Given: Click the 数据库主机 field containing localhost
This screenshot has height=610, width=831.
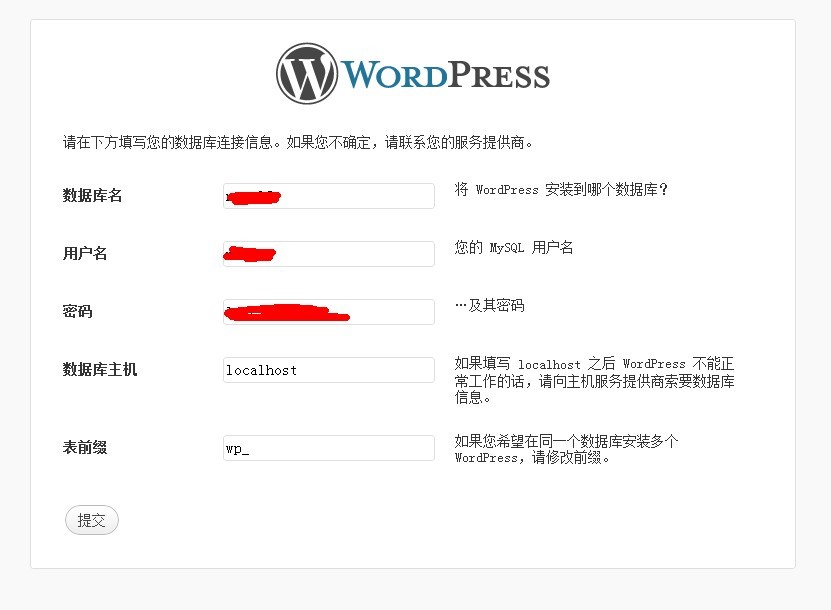Looking at the screenshot, I should pyautogui.click(x=329, y=370).
